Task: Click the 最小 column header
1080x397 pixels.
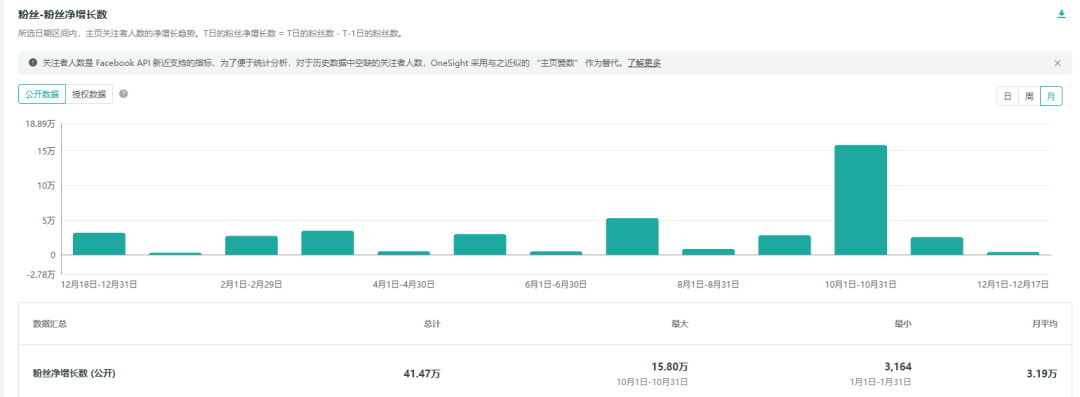Action: coord(903,324)
